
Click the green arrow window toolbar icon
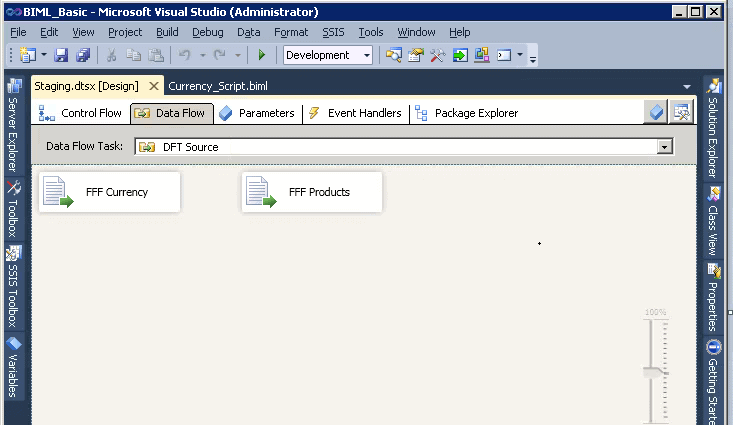460,55
